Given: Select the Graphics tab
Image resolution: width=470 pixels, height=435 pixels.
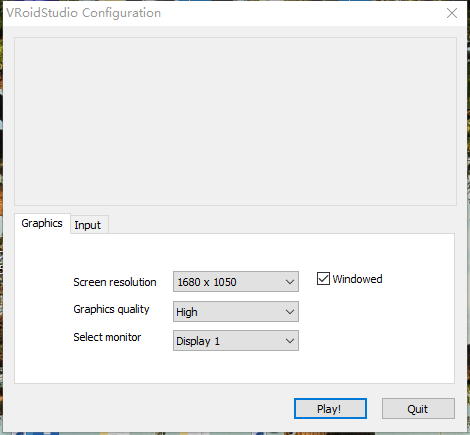Looking at the screenshot, I should (42, 223).
